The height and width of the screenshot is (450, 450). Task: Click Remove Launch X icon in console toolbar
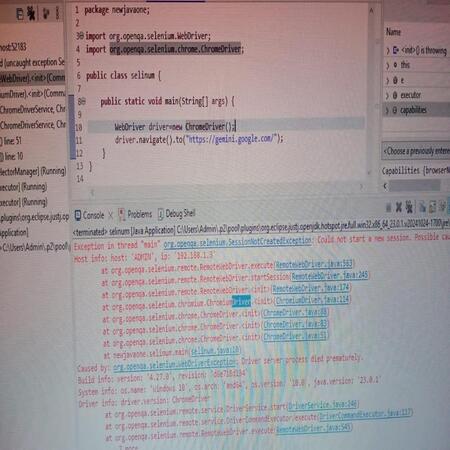coord(399,208)
